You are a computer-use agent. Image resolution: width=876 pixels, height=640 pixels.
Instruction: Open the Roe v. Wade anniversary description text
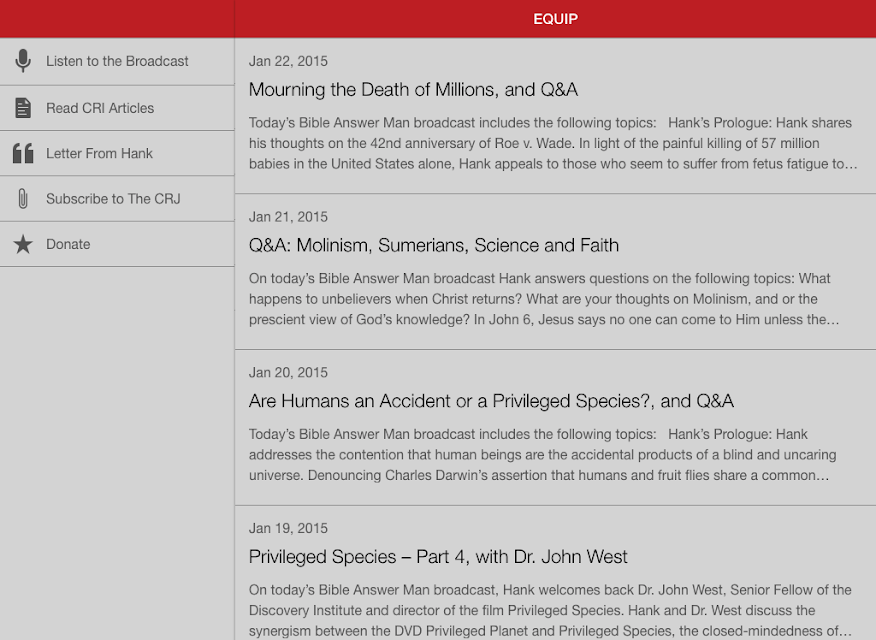[553, 143]
